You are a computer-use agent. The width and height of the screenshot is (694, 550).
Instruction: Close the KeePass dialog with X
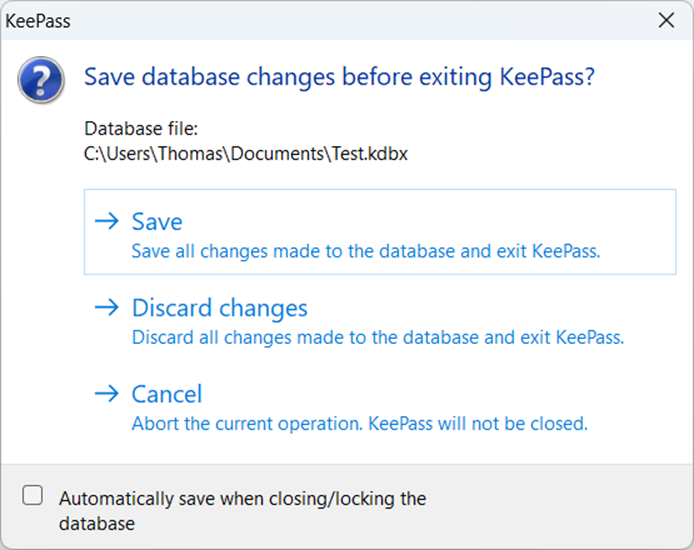click(x=666, y=19)
